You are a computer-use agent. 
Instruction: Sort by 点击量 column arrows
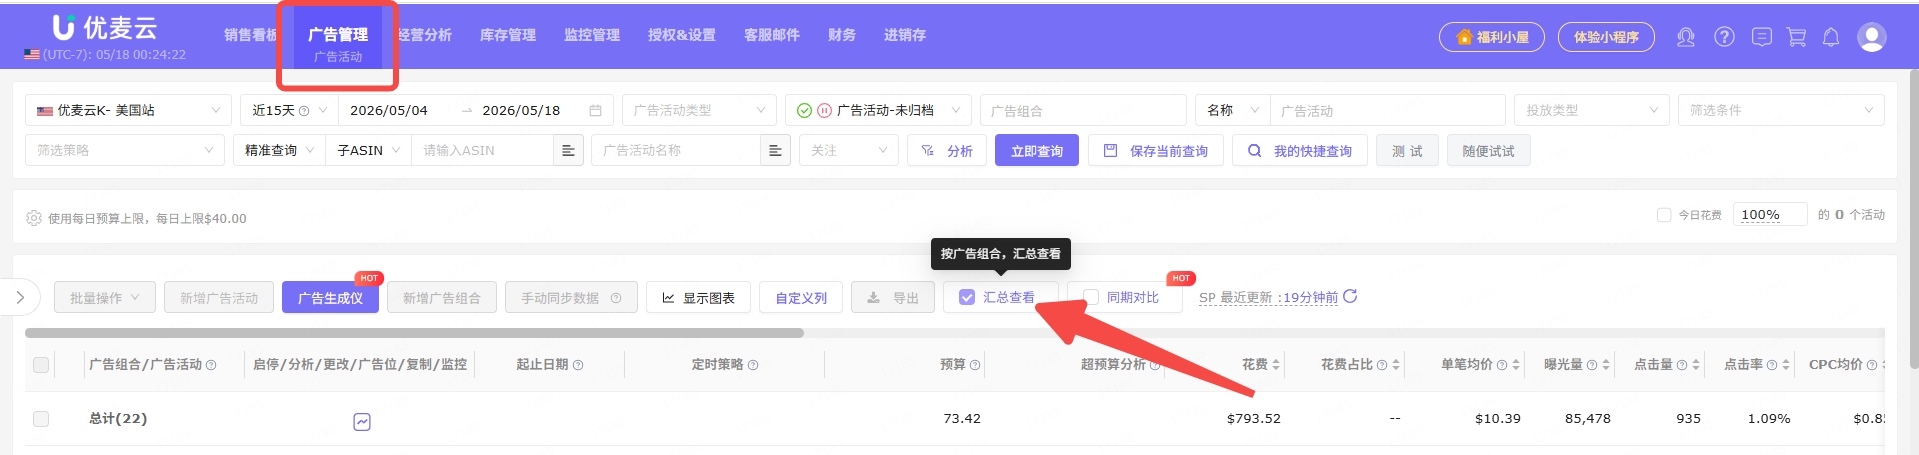click(x=1696, y=365)
